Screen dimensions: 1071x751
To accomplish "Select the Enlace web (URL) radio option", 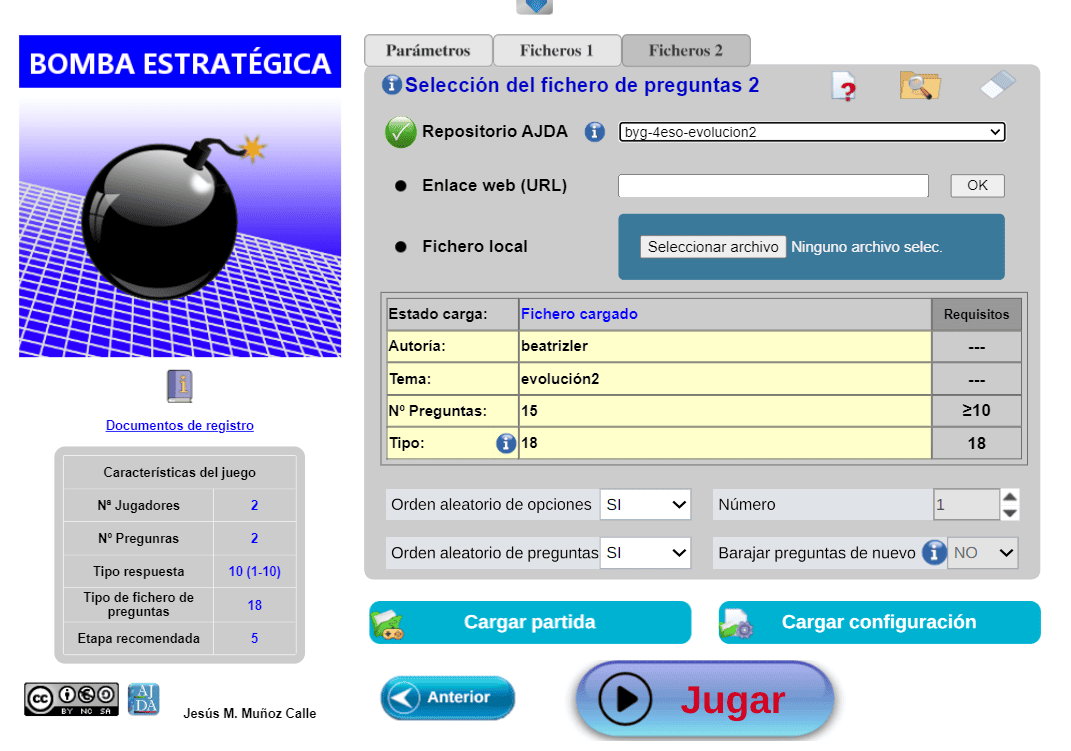I will [x=401, y=186].
